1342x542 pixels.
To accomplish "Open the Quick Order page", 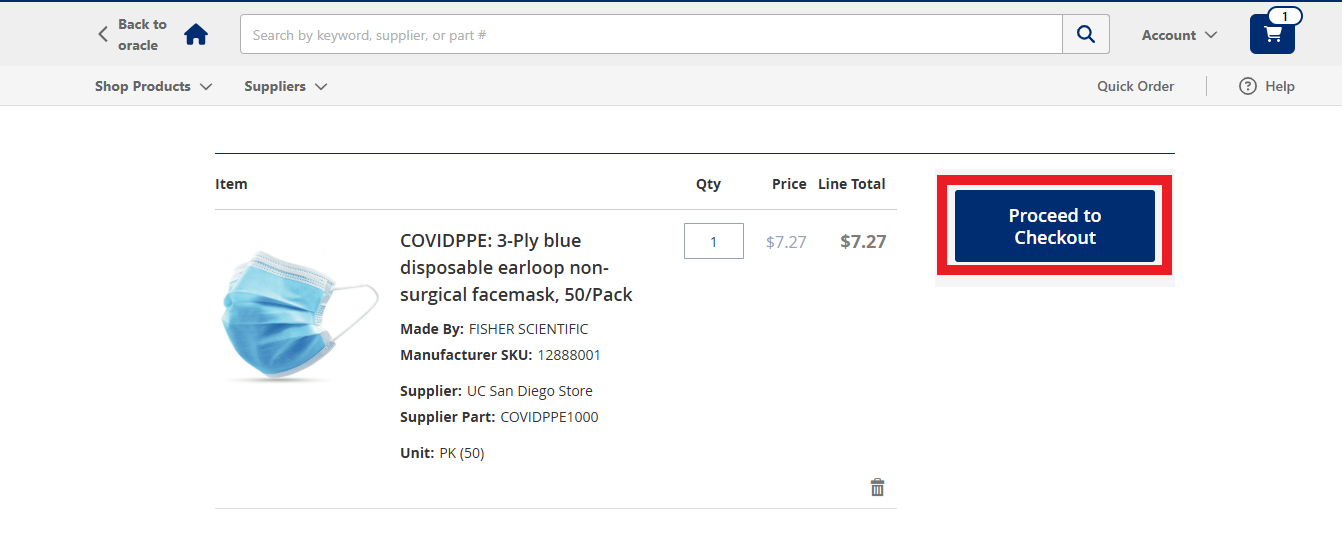I will [x=1135, y=86].
